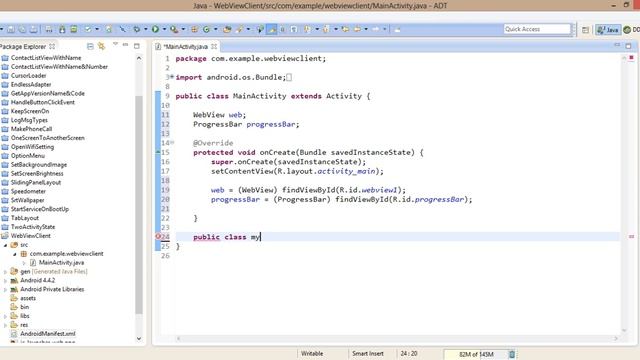
Task: Expand the gen folder node
Action: tap(6, 271)
